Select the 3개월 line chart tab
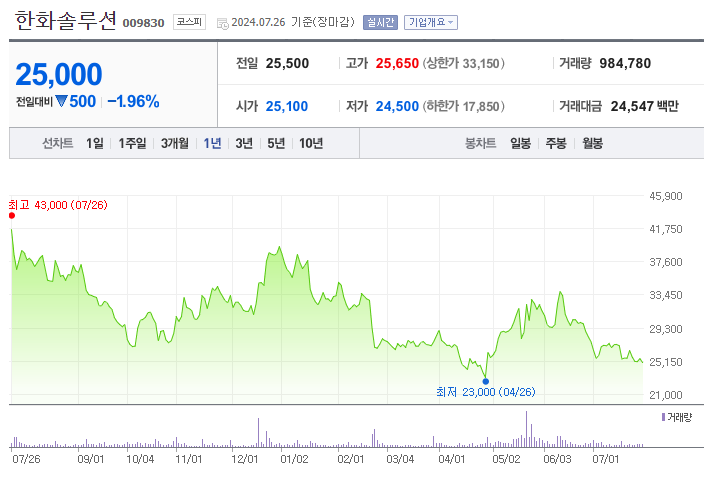The image size is (704, 480). pyautogui.click(x=175, y=143)
